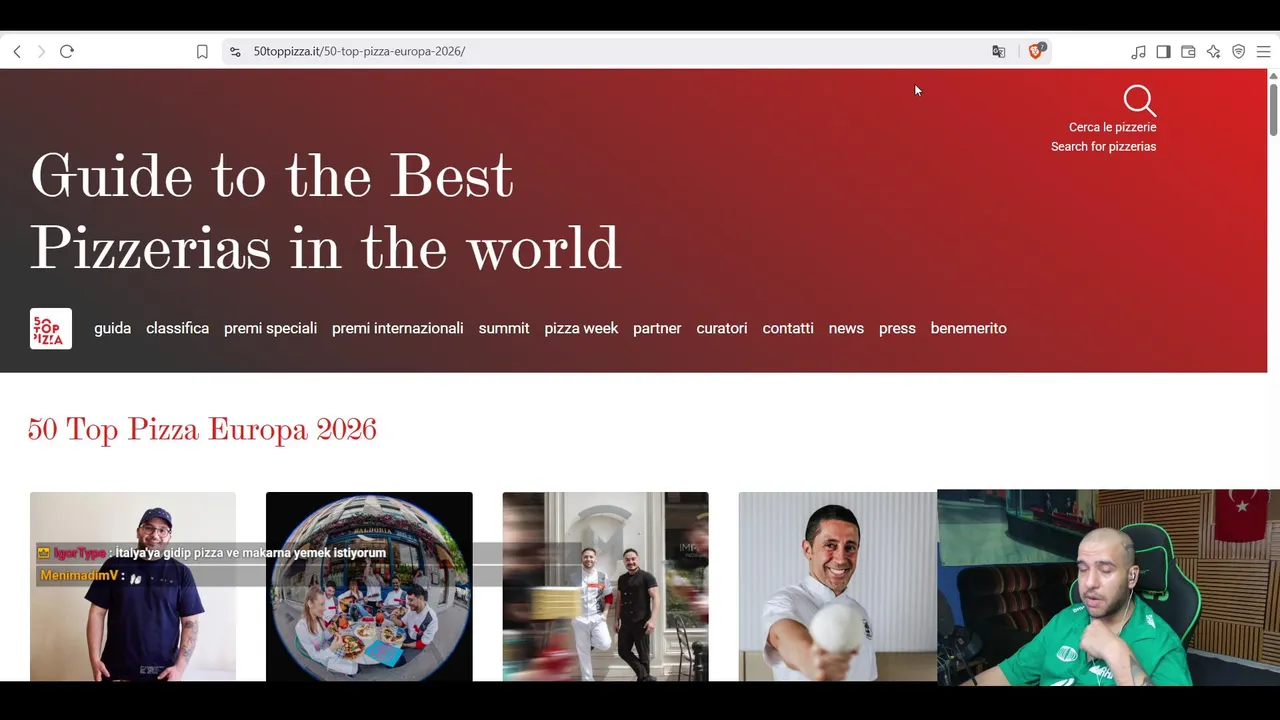Viewport: 1280px width, 720px height.
Task: Toggle the browser sidebar panel icon
Action: [x=1163, y=52]
